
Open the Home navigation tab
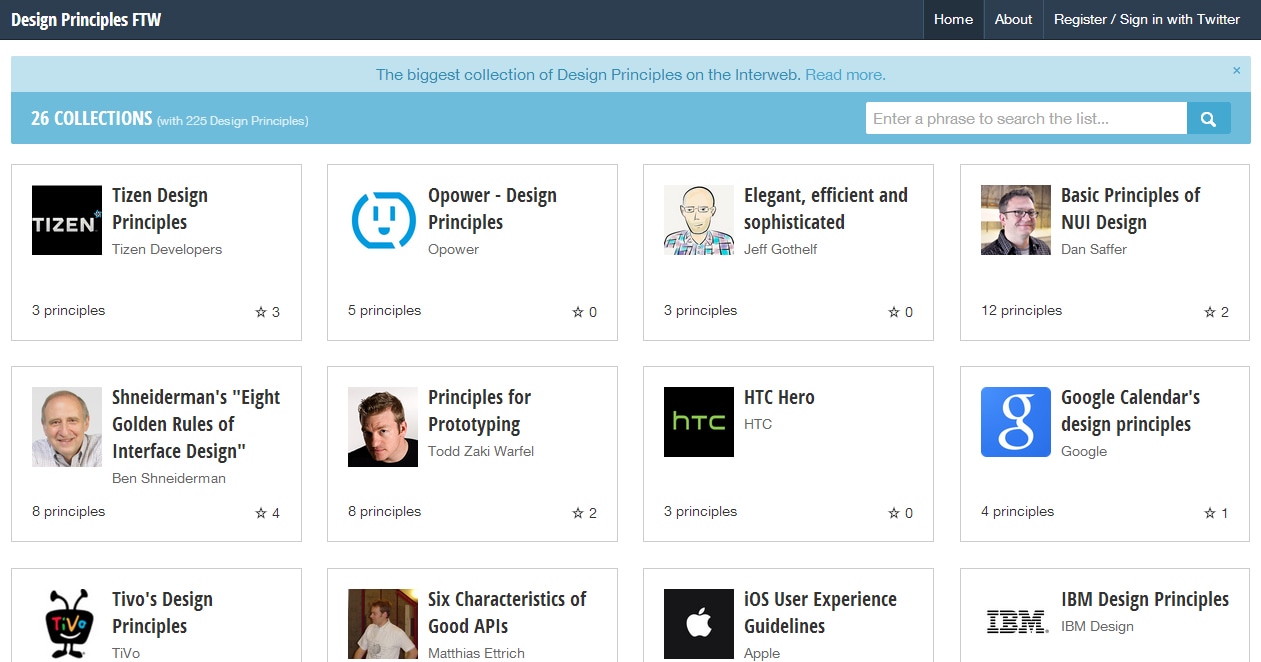[x=953, y=19]
